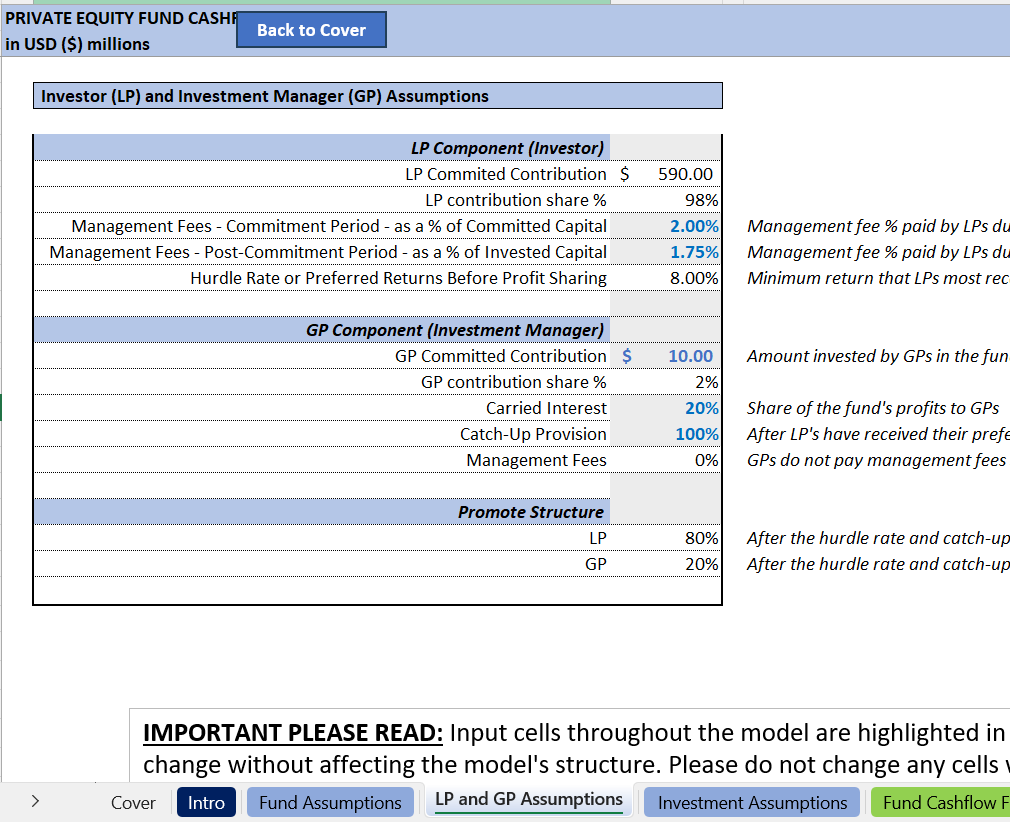Click the 'GPs do not pay management fees' note
The width and height of the screenshot is (1010, 822).
click(877, 460)
